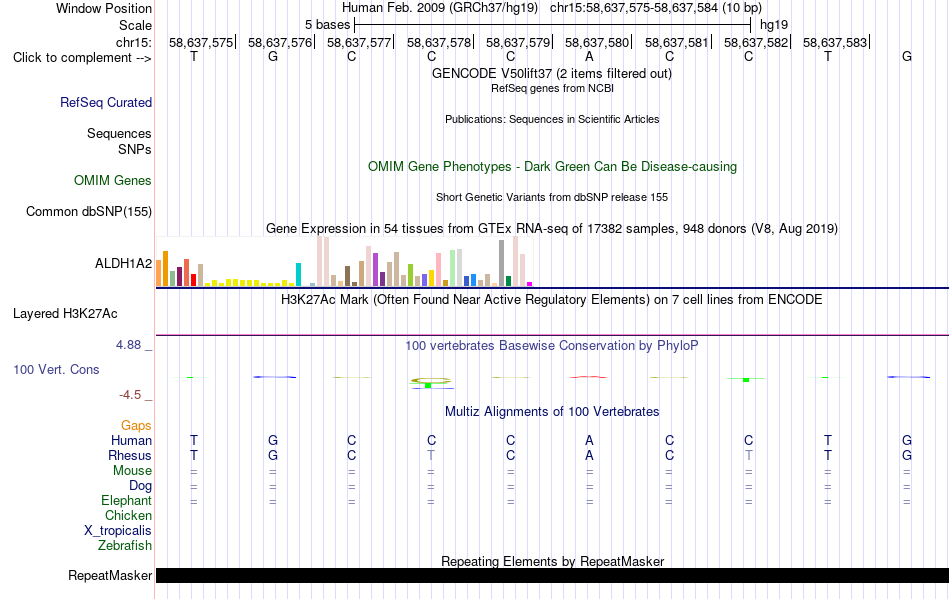Viewport: 950px width, 599px height.
Task: Click the chr15: base position label
Action: click(133, 42)
